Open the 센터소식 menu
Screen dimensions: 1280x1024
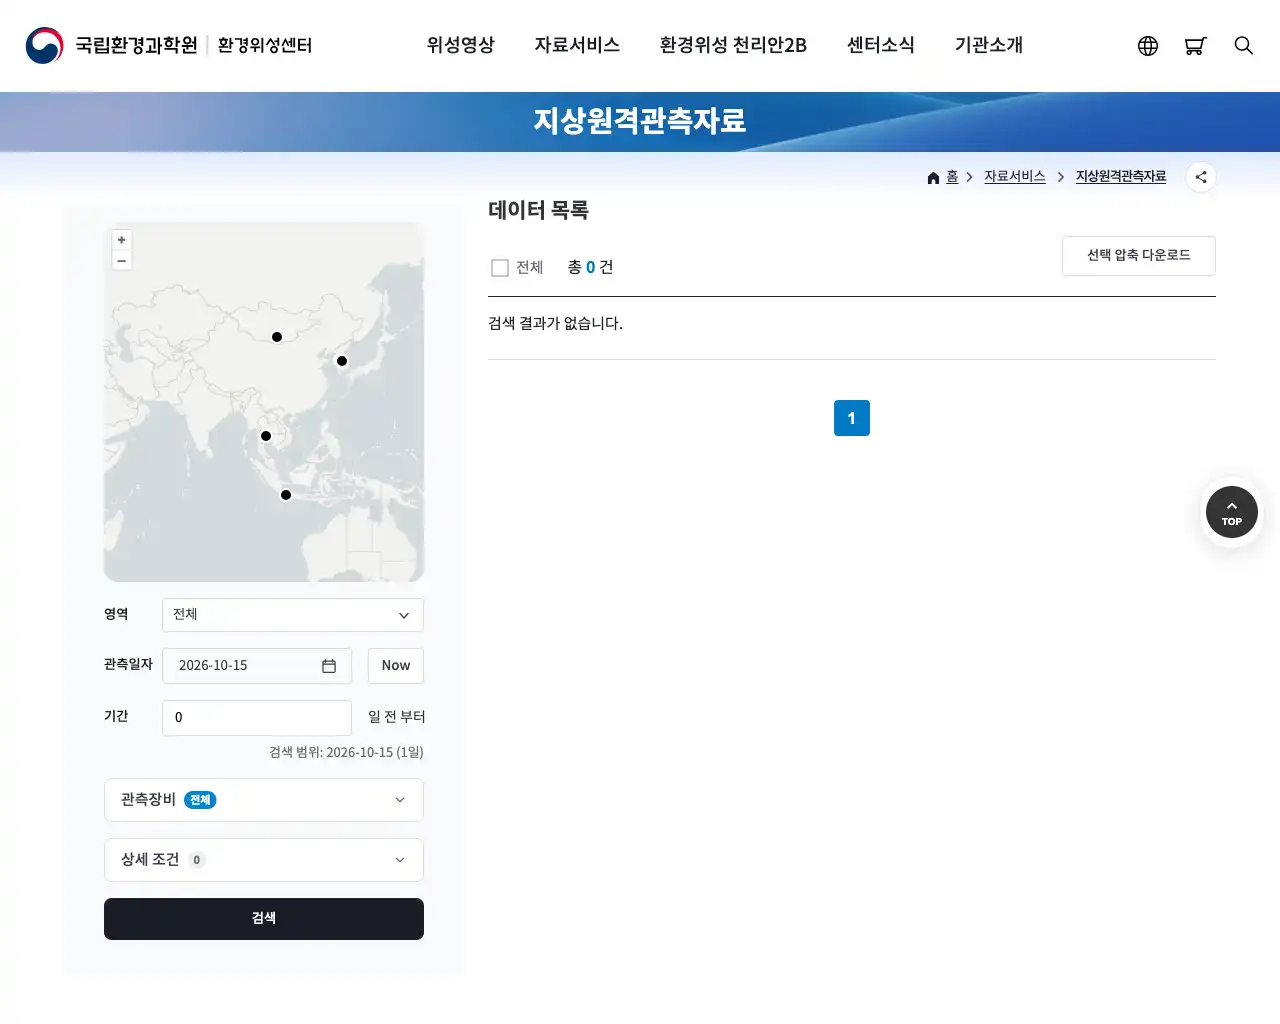pyautogui.click(x=881, y=45)
